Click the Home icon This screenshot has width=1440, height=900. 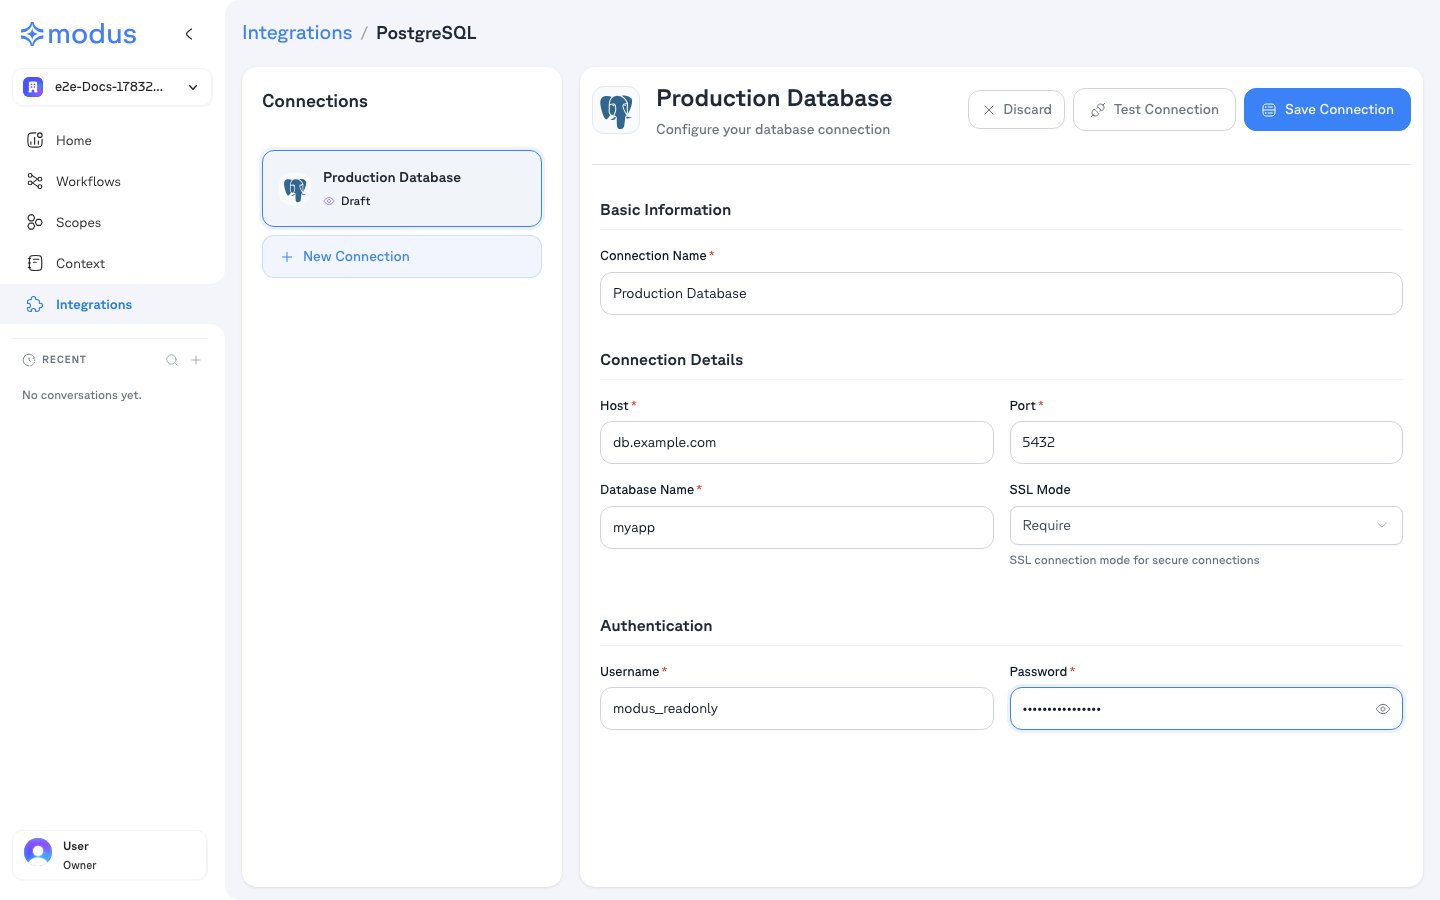(x=35, y=140)
